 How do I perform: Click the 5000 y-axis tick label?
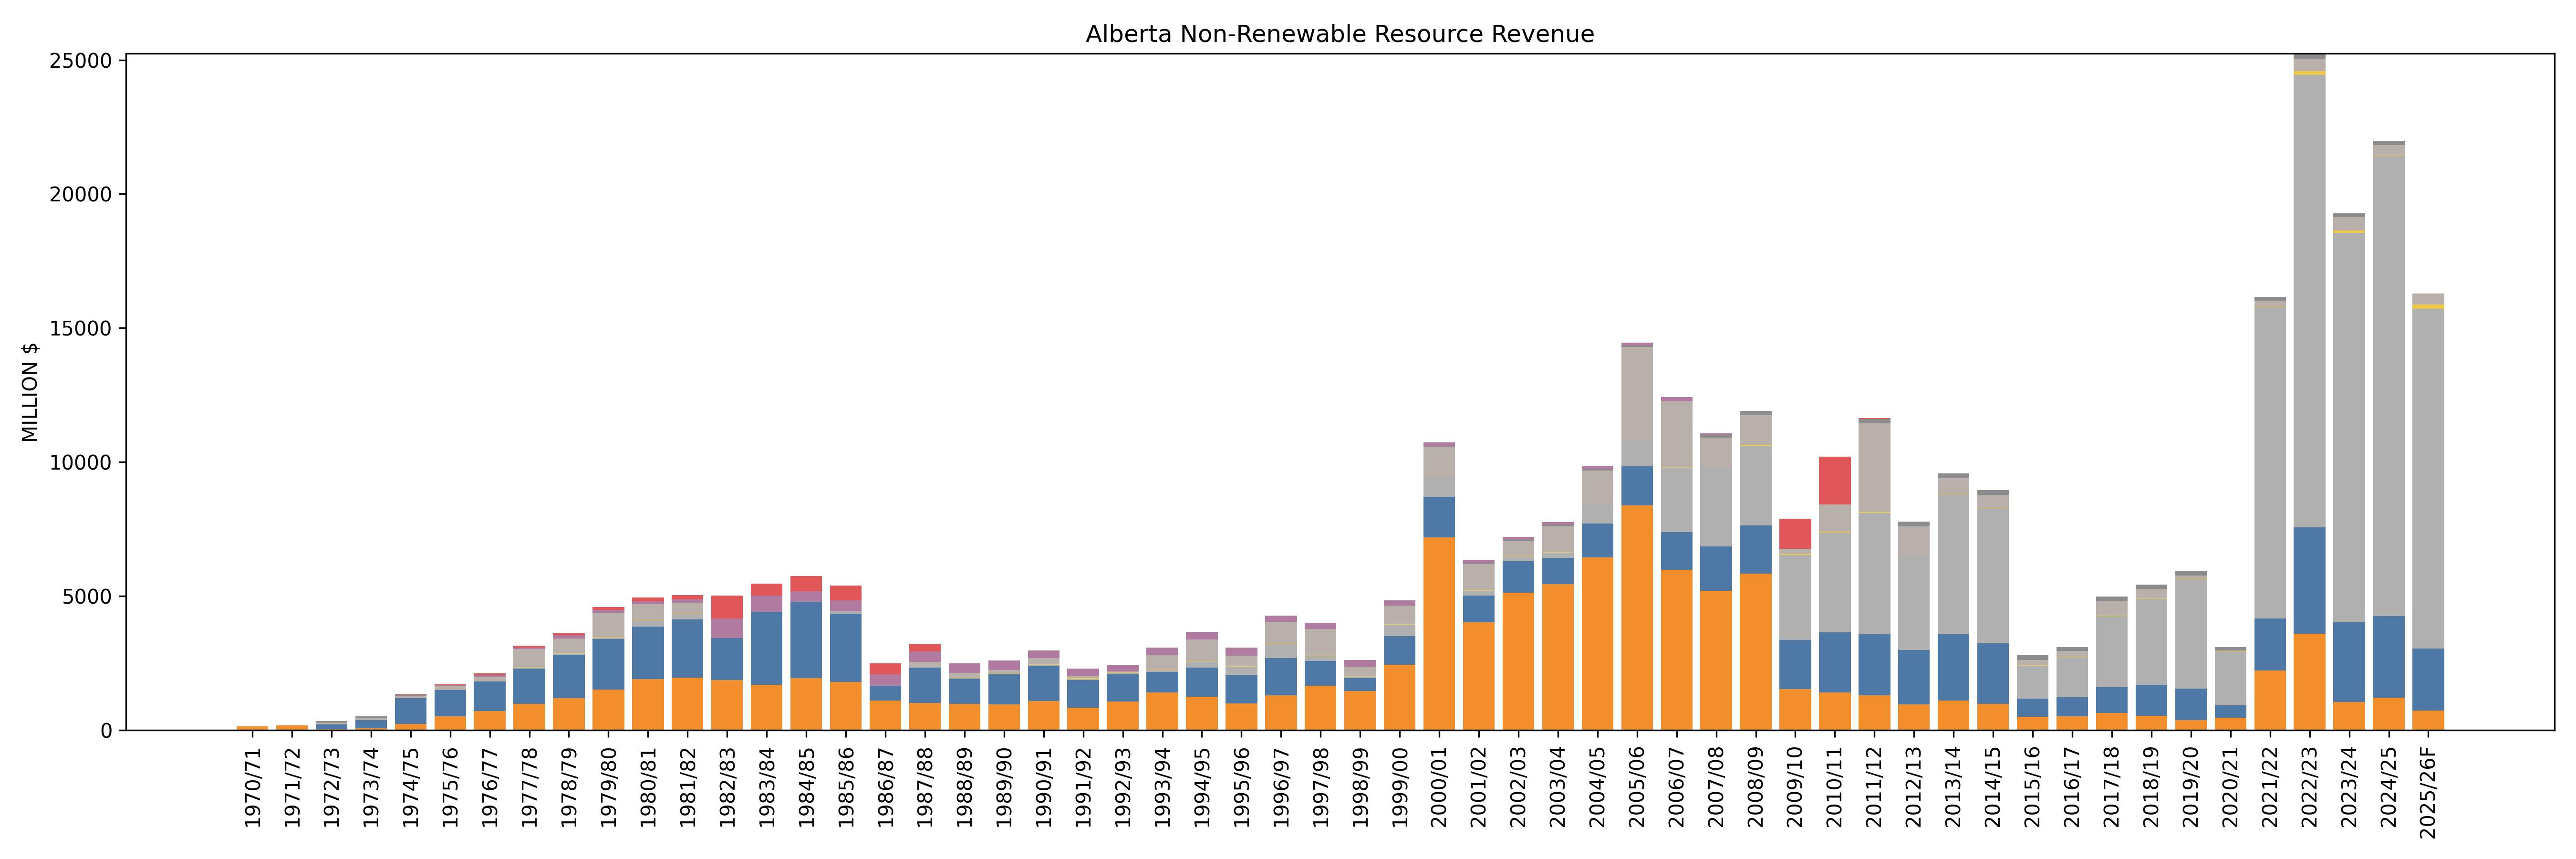(x=86, y=597)
